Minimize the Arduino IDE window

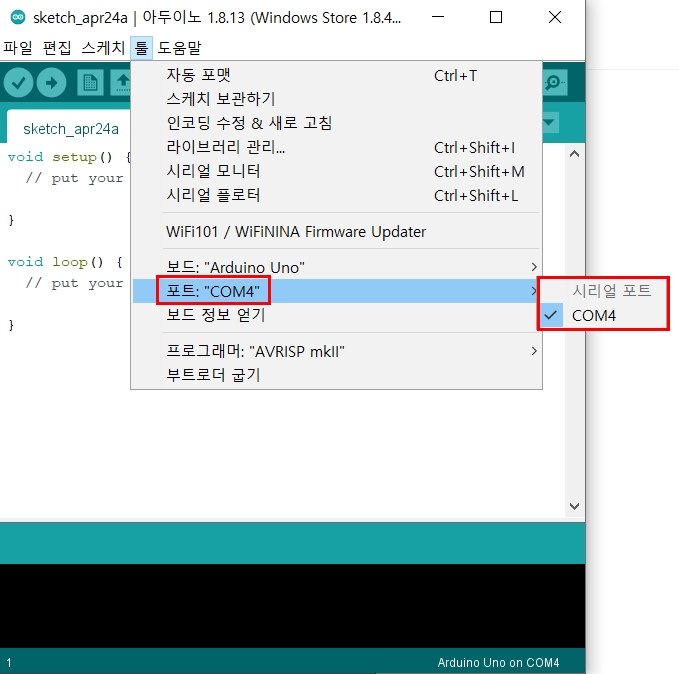[x=438, y=17]
